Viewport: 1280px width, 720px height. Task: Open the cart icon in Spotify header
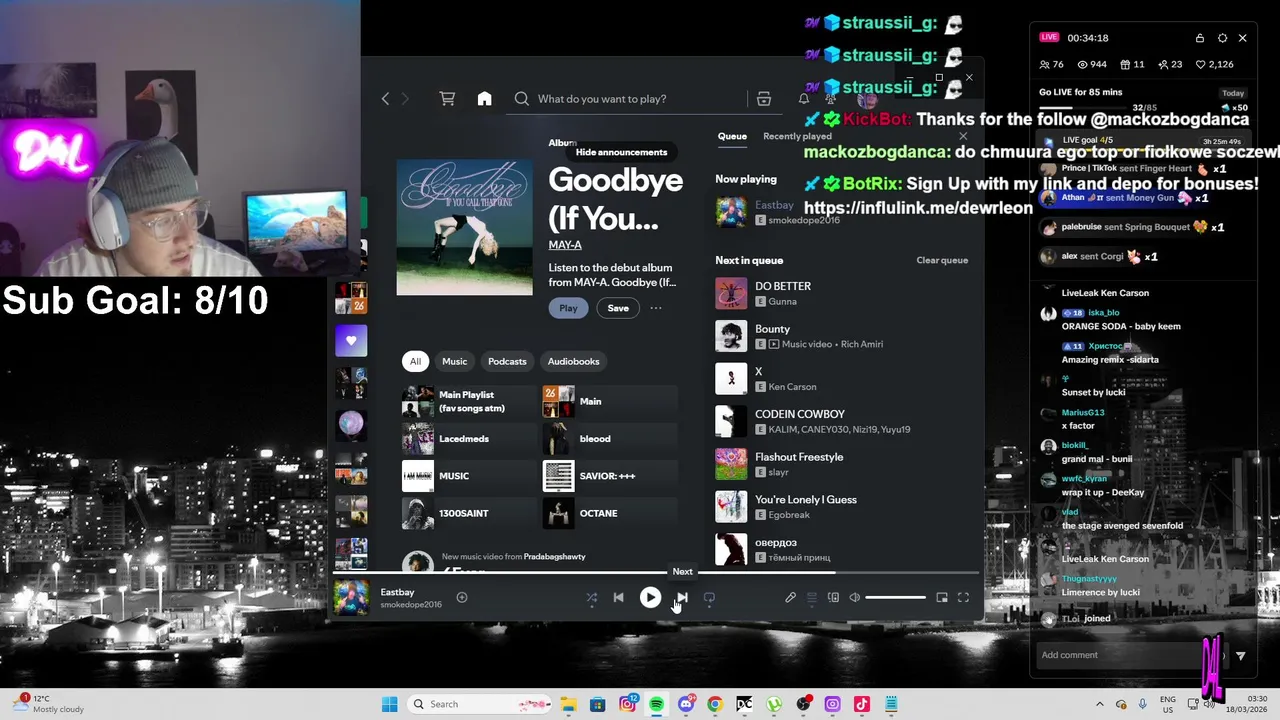pyautogui.click(x=447, y=99)
